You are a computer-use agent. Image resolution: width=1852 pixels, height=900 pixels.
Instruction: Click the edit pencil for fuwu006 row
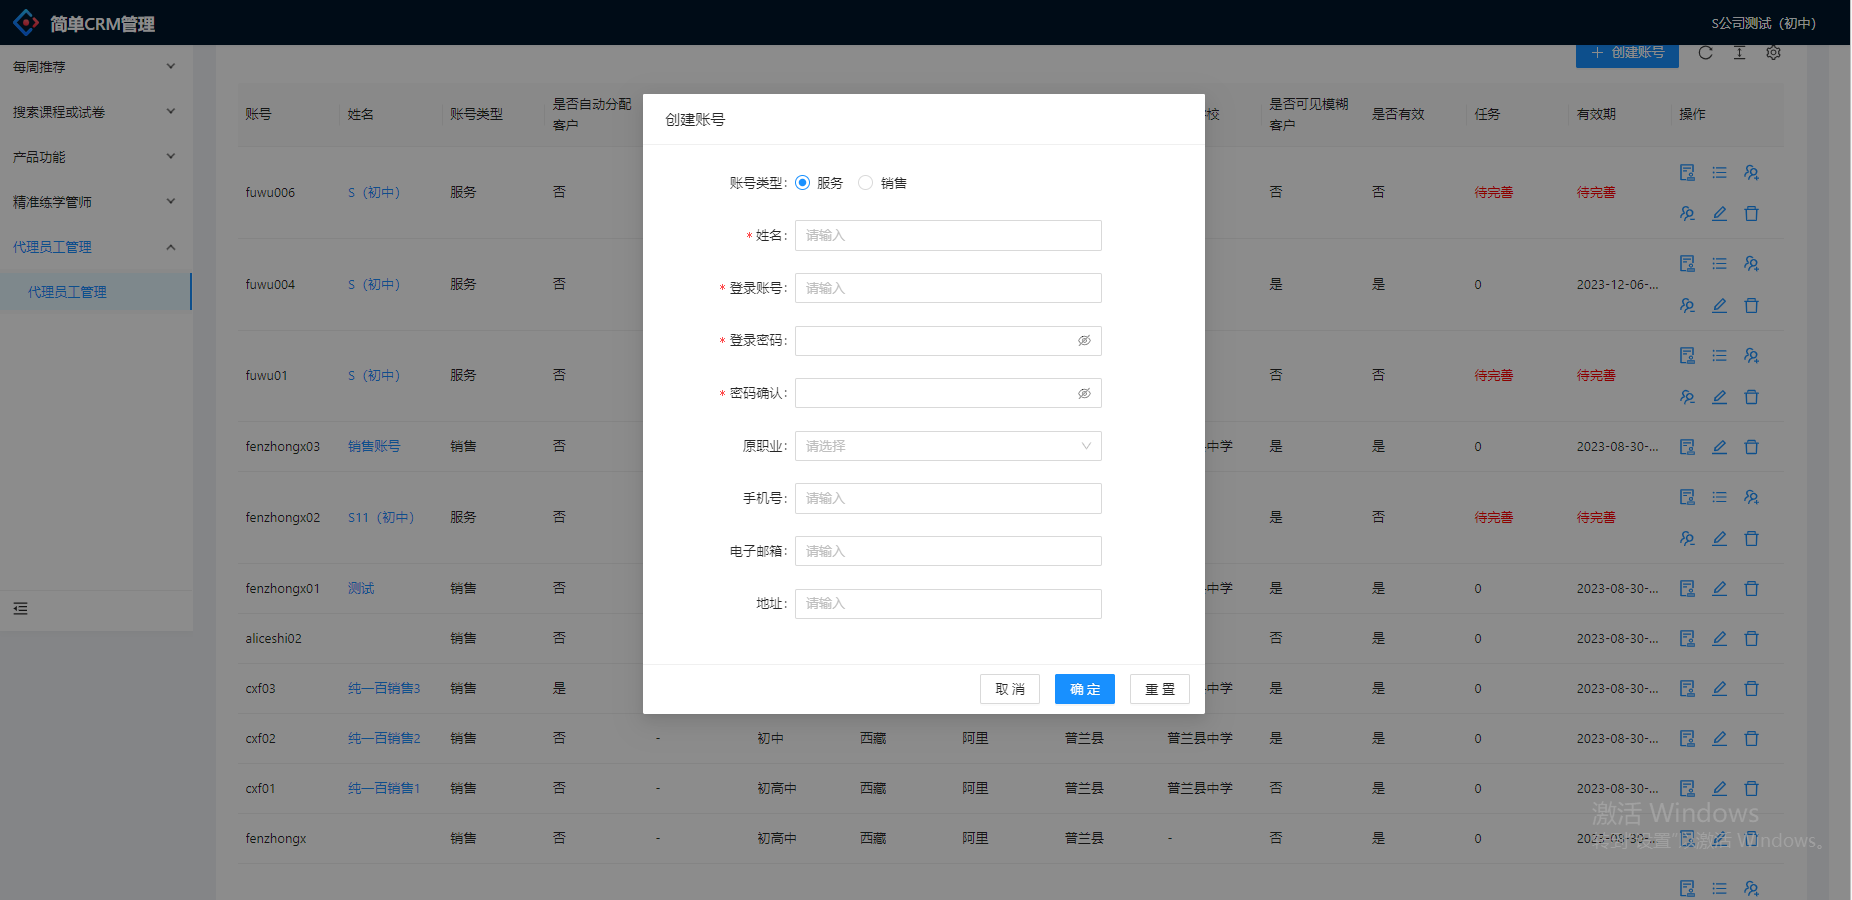click(x=1719, y=214)
